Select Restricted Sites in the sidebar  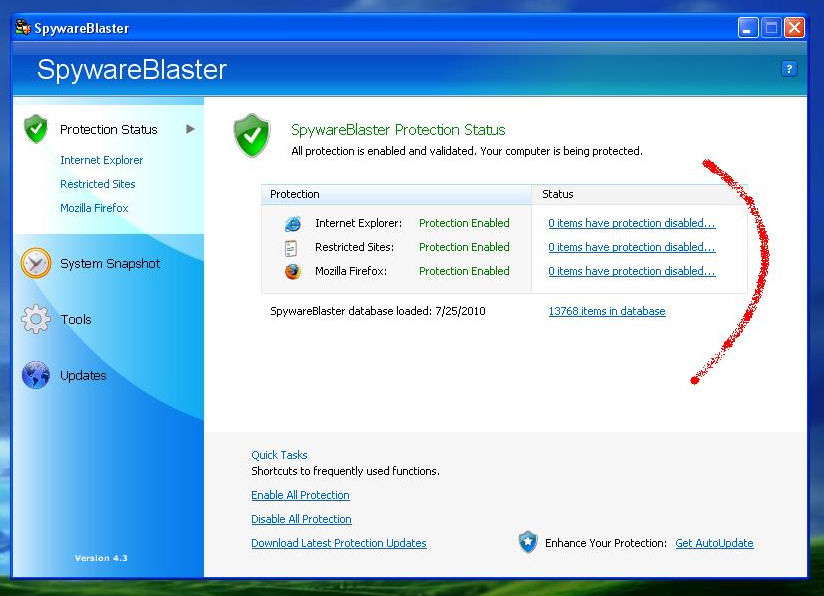coord(98,184)
